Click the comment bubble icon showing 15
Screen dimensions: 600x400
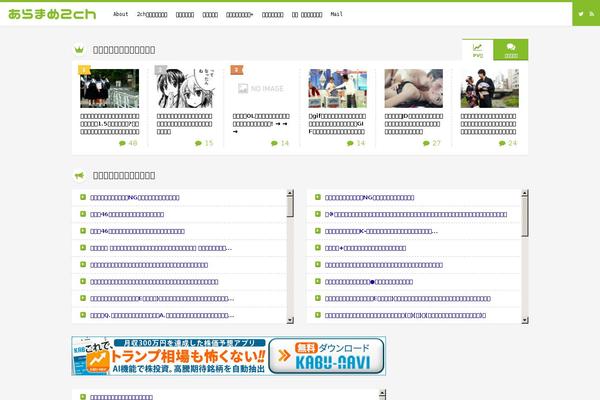pos(198,143)
